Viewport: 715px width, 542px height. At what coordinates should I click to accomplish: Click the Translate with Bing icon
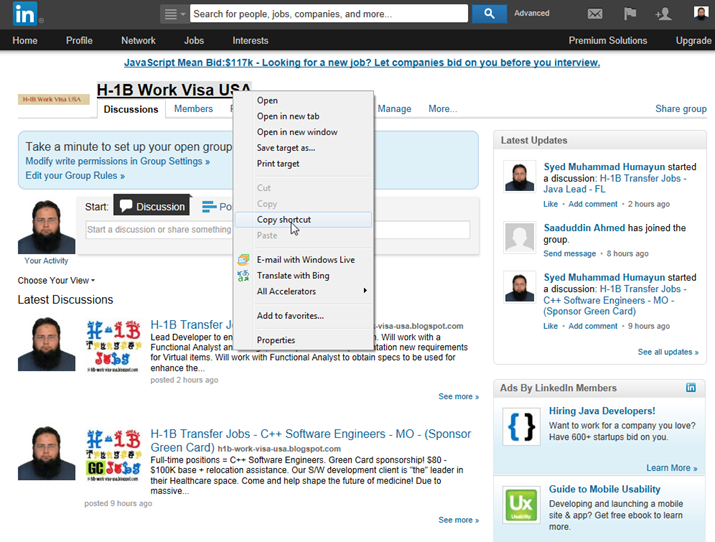click(x=244, y=275)
